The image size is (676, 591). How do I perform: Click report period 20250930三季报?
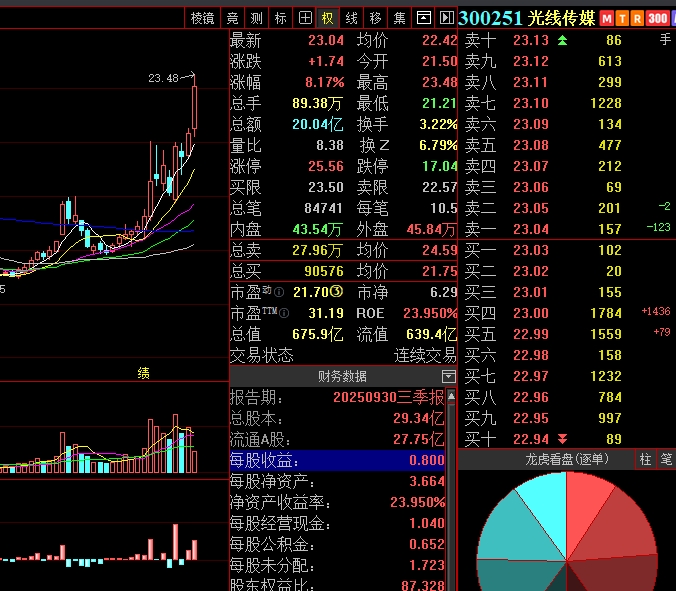pyautogui.click(x=389, y=397)
